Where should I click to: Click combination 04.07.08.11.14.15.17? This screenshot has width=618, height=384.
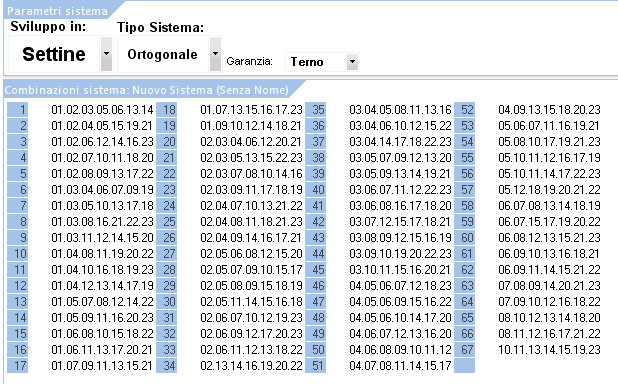click(x=400, y=365)
